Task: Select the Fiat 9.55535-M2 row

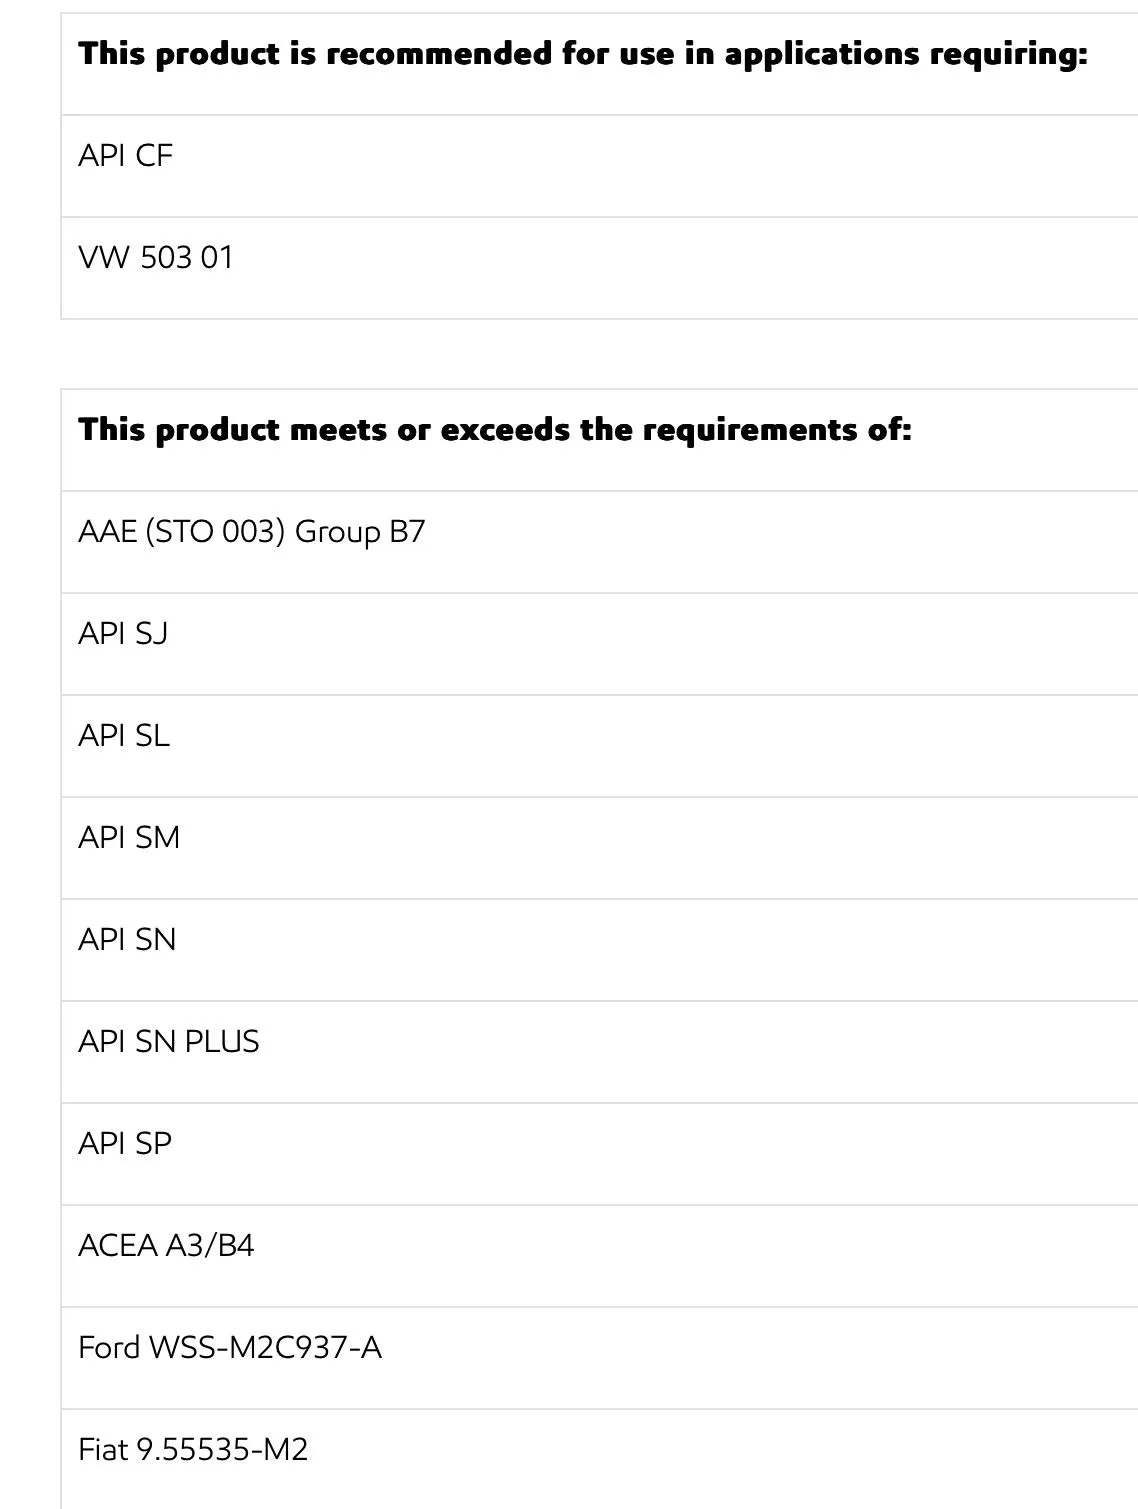Action: point(193,1450)
